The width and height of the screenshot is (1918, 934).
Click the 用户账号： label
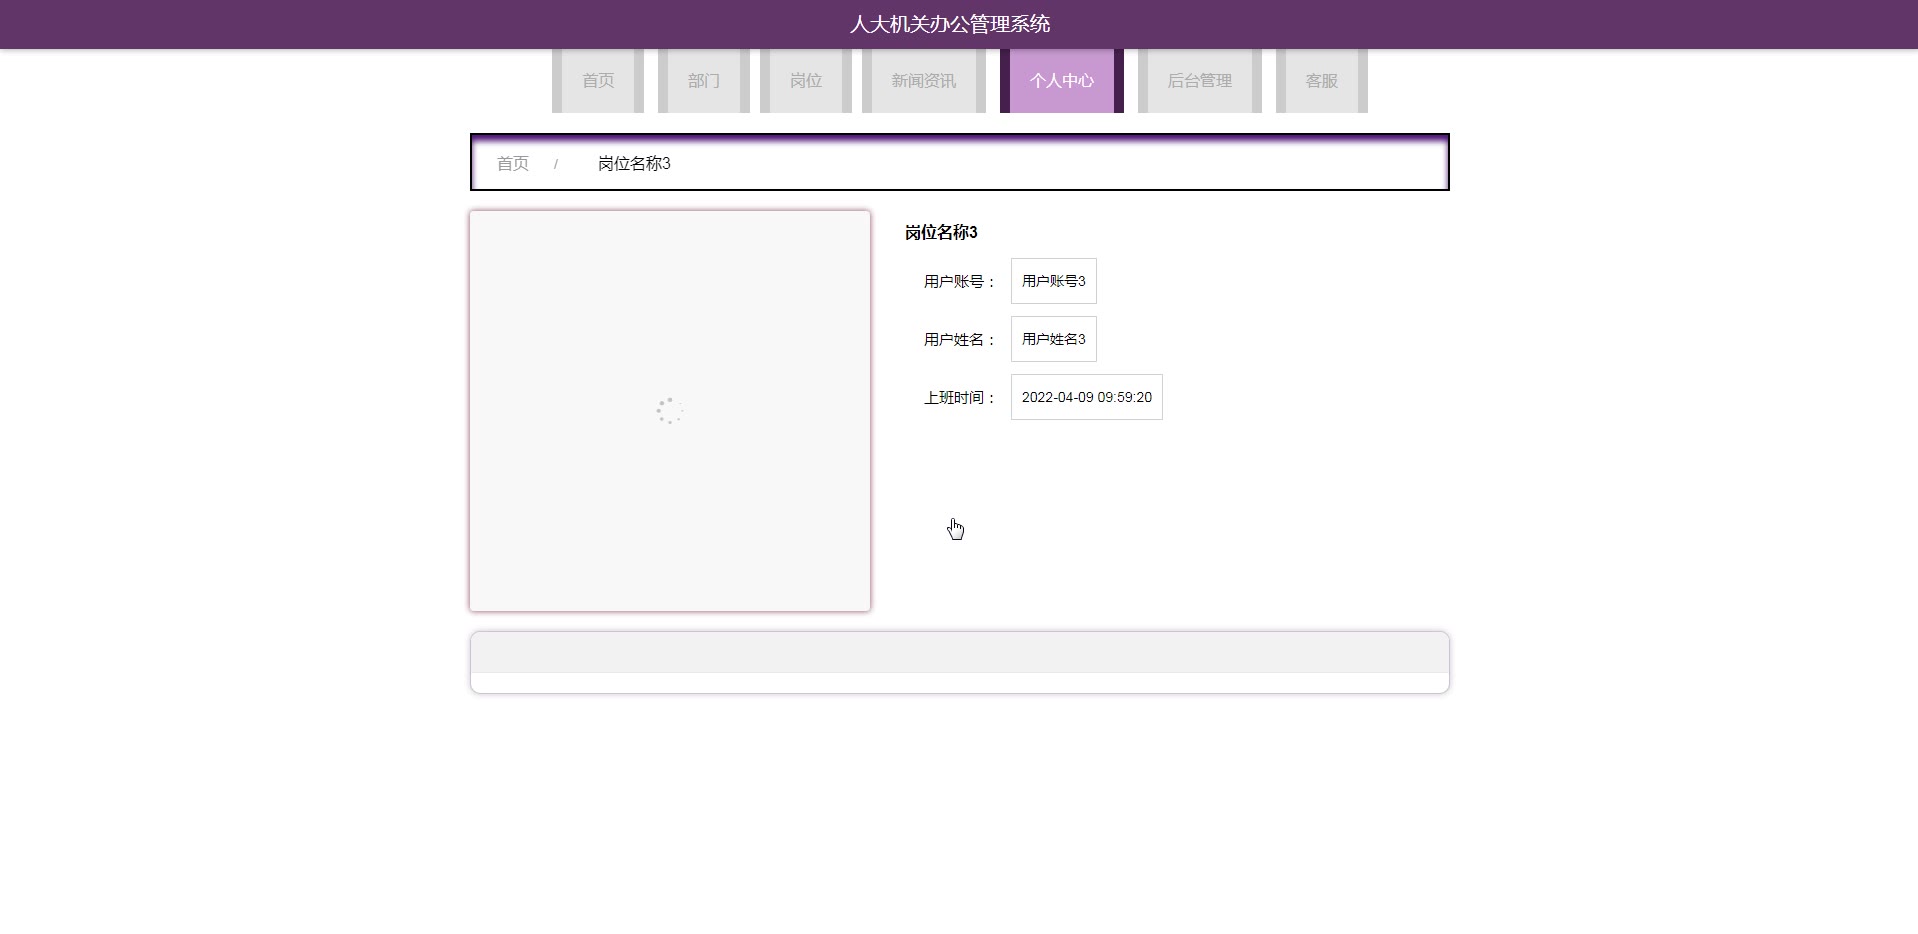961,282
